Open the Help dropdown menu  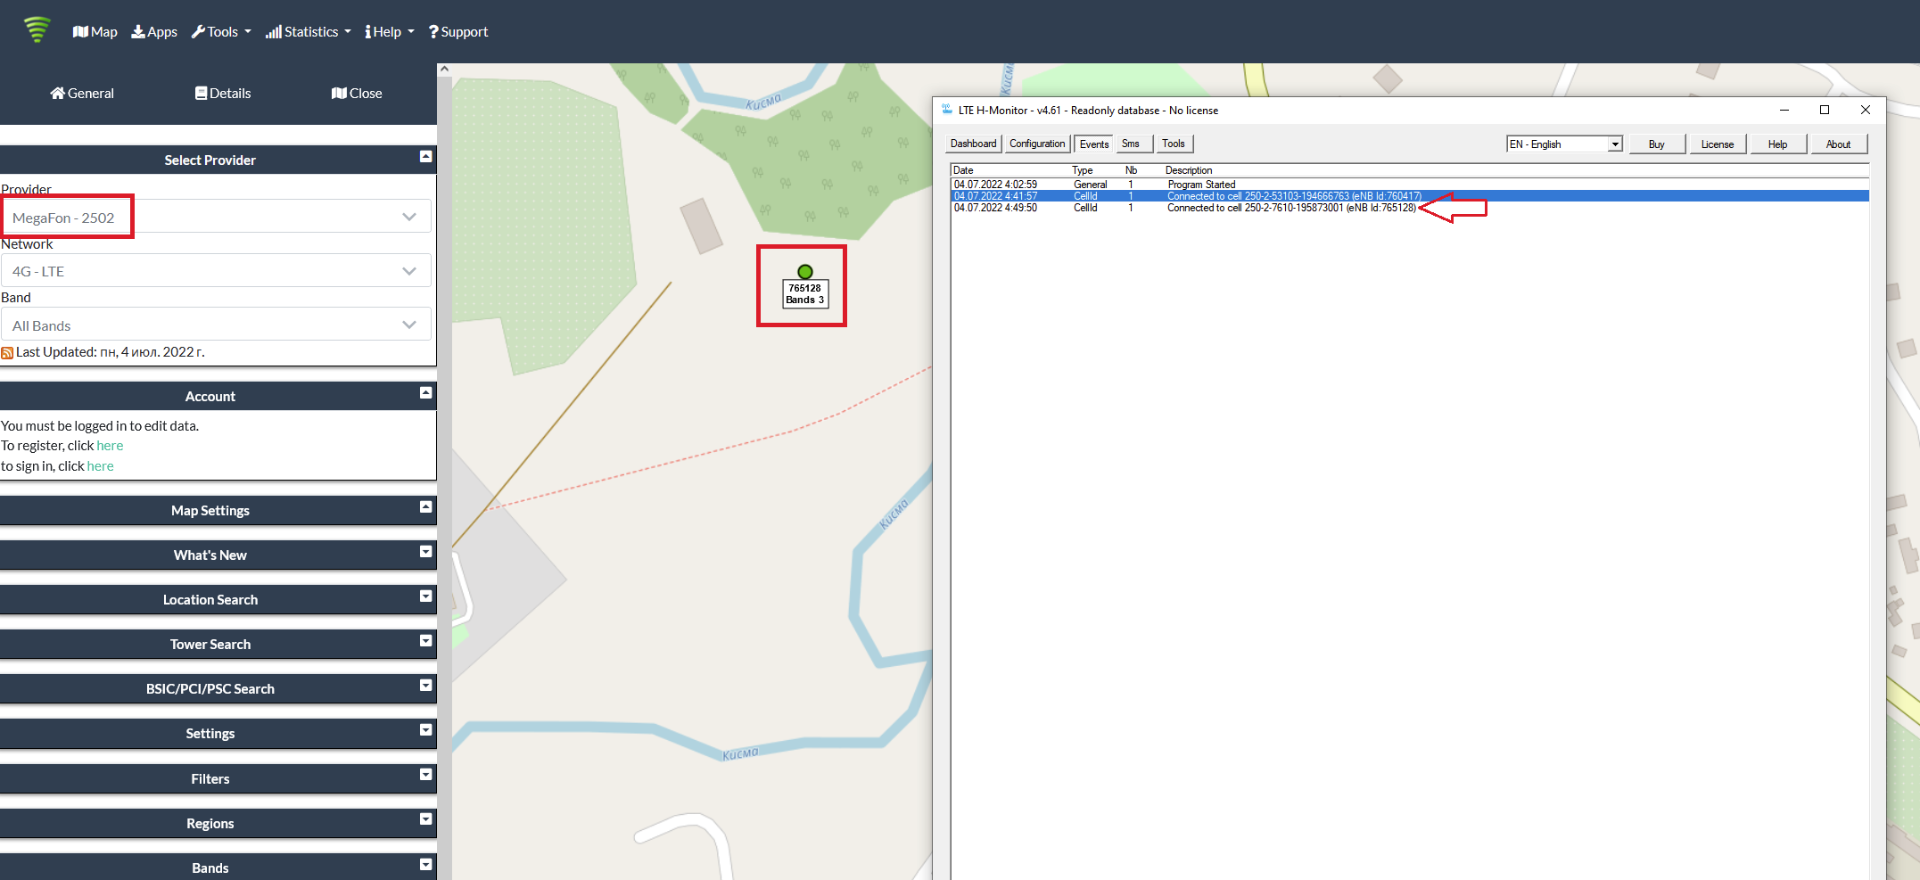389,32
